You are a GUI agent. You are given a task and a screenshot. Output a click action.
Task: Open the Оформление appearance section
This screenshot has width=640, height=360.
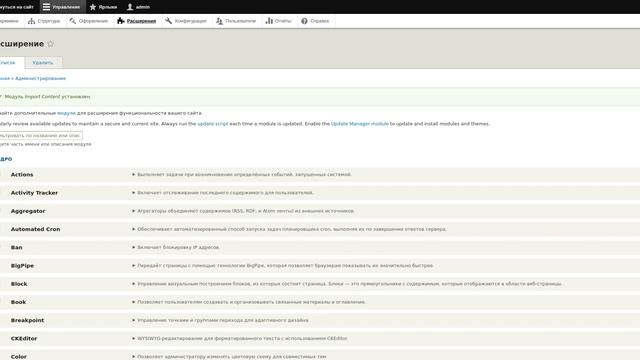point(89,21)
